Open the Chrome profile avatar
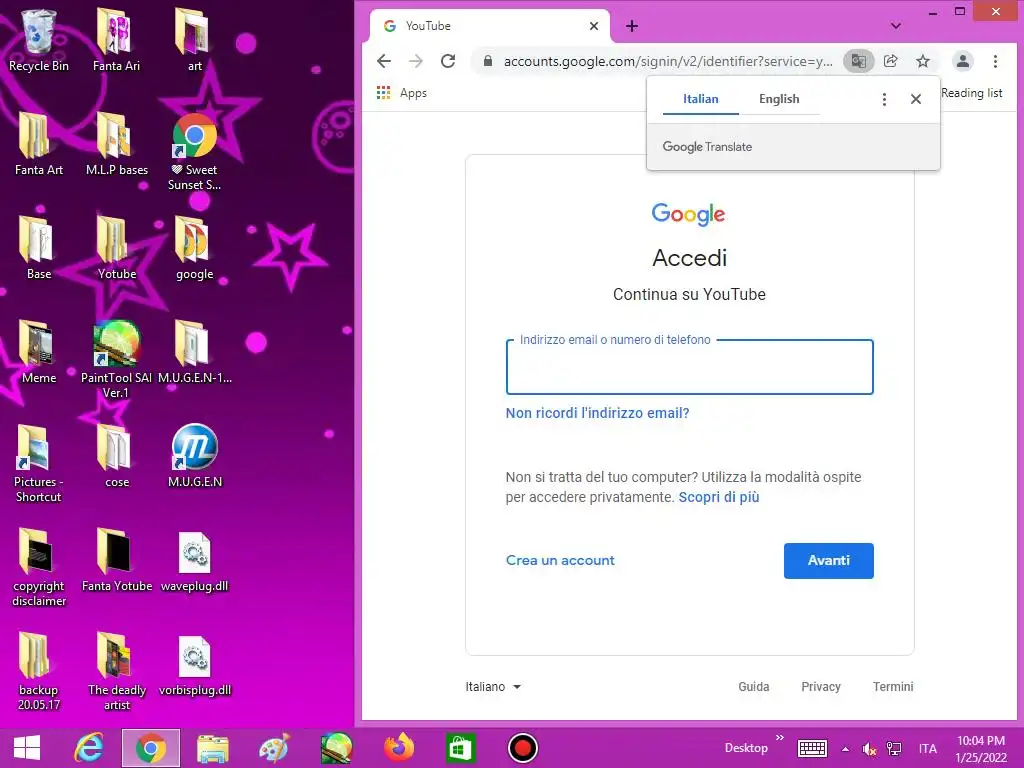The height and width of the screenshot is (768, 1024). [962, 61]
